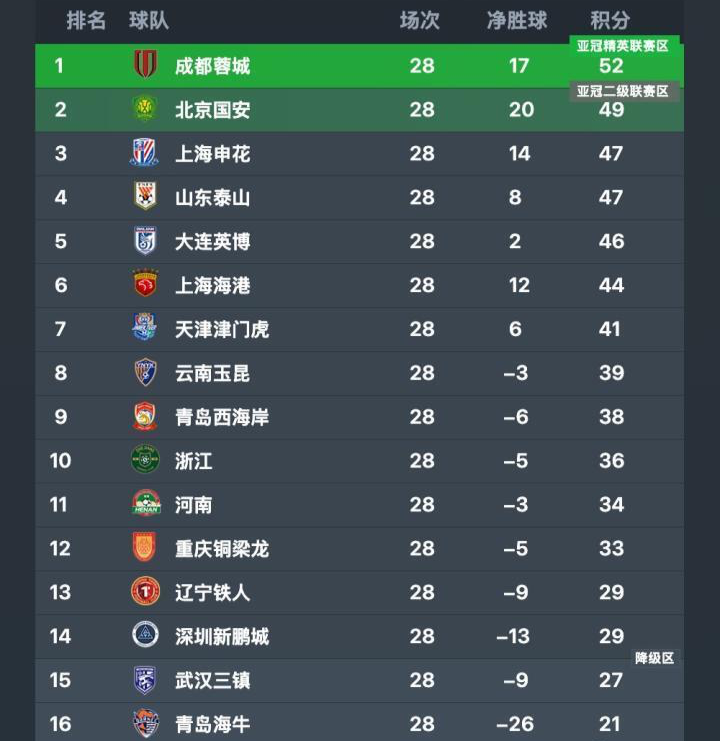This screenshot has width=720, height=741.
Task: Click the 场次 column header
Action: (x=420, y=20)
